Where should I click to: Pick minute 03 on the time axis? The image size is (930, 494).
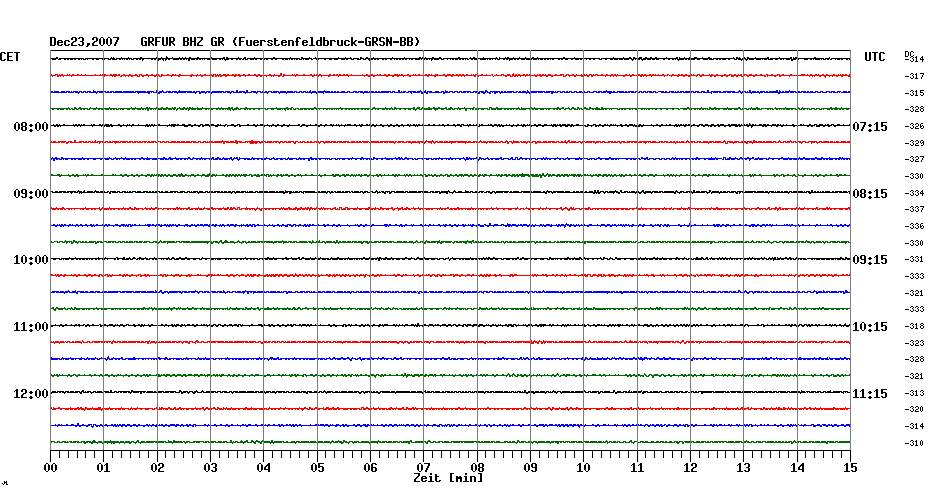point(211,468)
